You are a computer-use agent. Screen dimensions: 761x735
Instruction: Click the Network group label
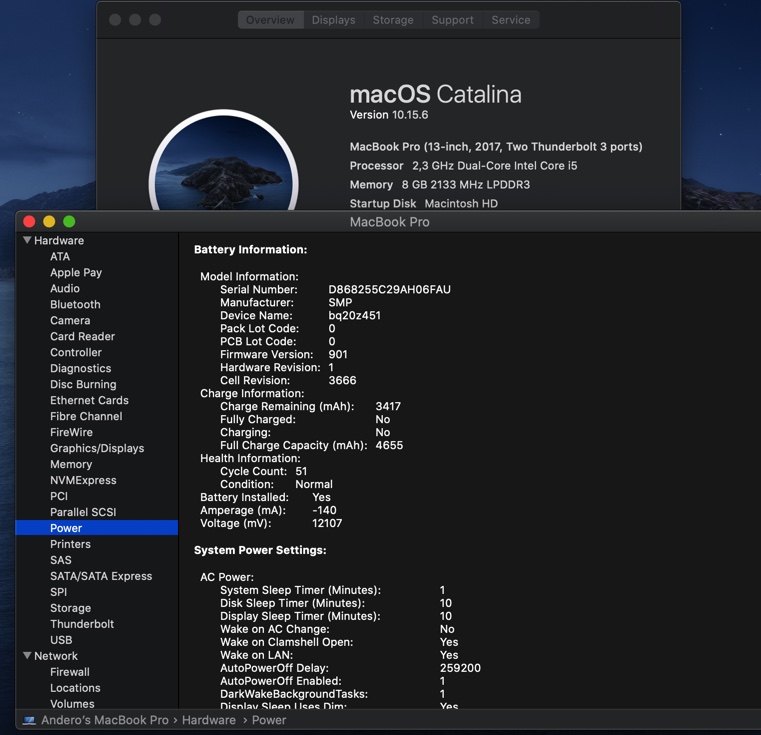(56, 656)
